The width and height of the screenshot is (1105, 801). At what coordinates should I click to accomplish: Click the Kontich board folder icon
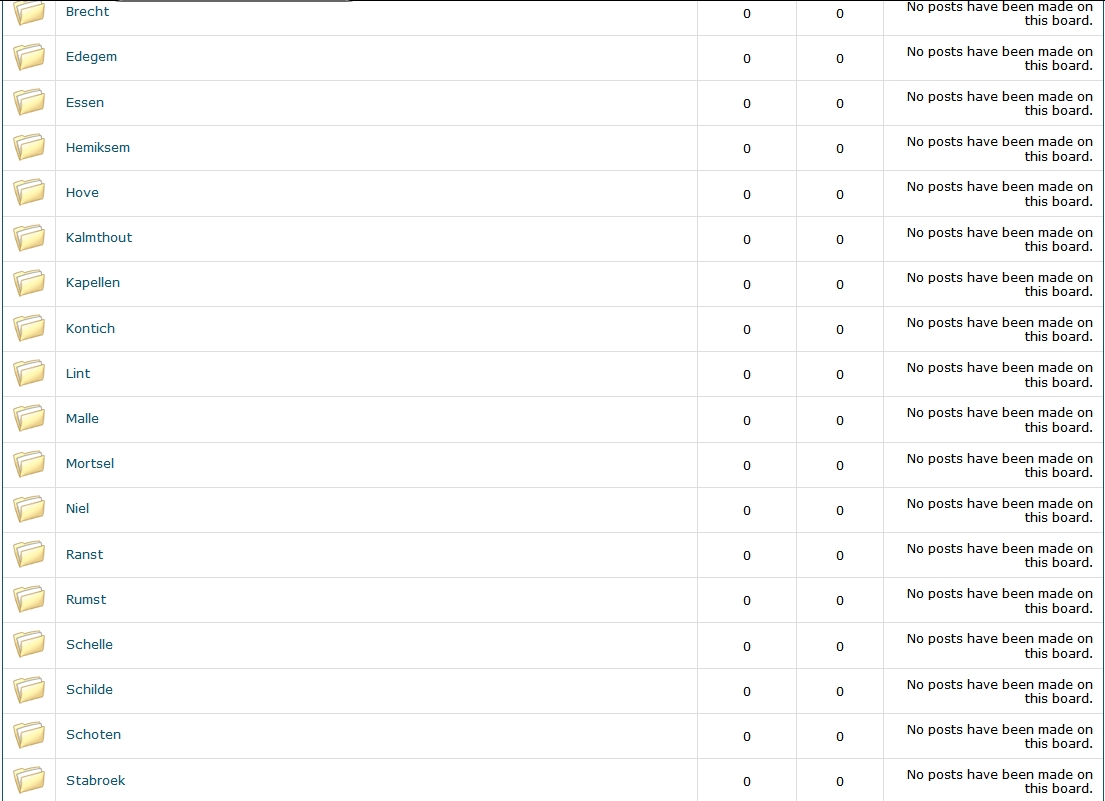click(x=30, y=328)
